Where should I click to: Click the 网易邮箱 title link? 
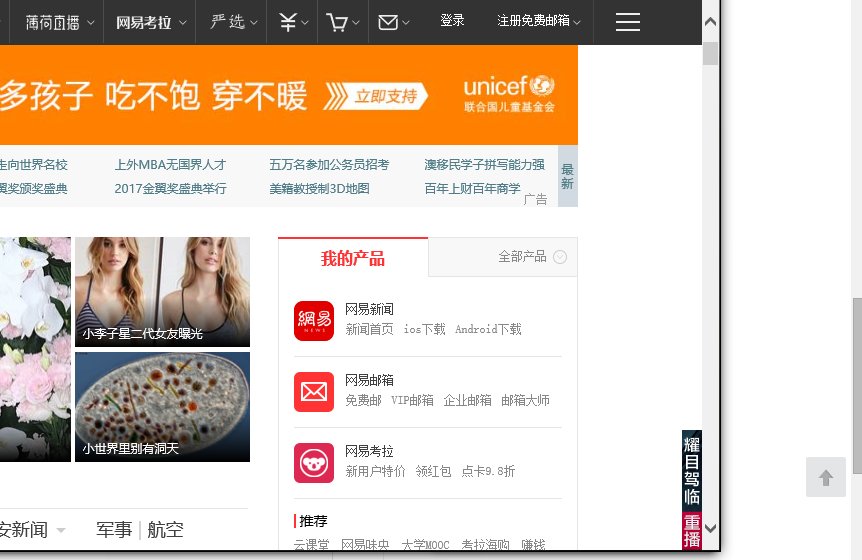tap(369, 380)
